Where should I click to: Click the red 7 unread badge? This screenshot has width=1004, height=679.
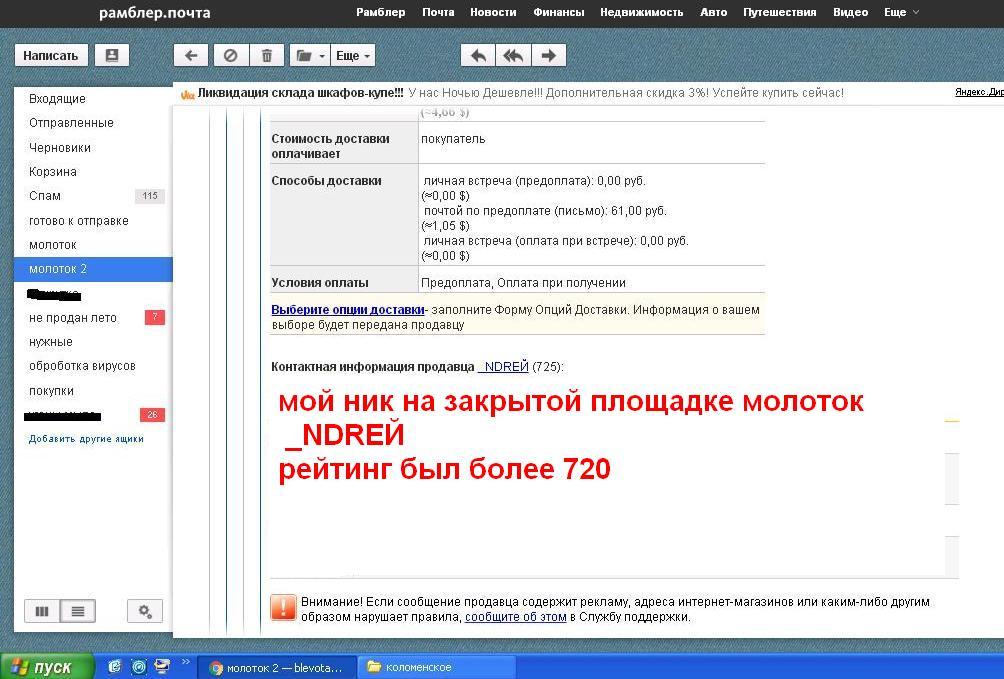click(154, 317)
